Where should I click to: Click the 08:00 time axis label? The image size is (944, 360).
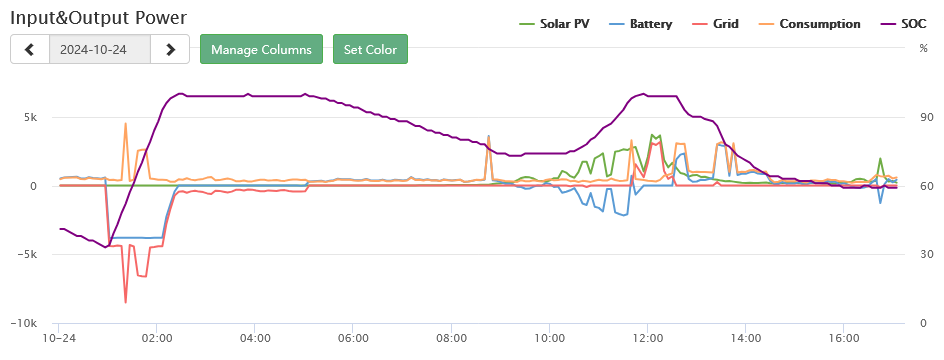451,338
